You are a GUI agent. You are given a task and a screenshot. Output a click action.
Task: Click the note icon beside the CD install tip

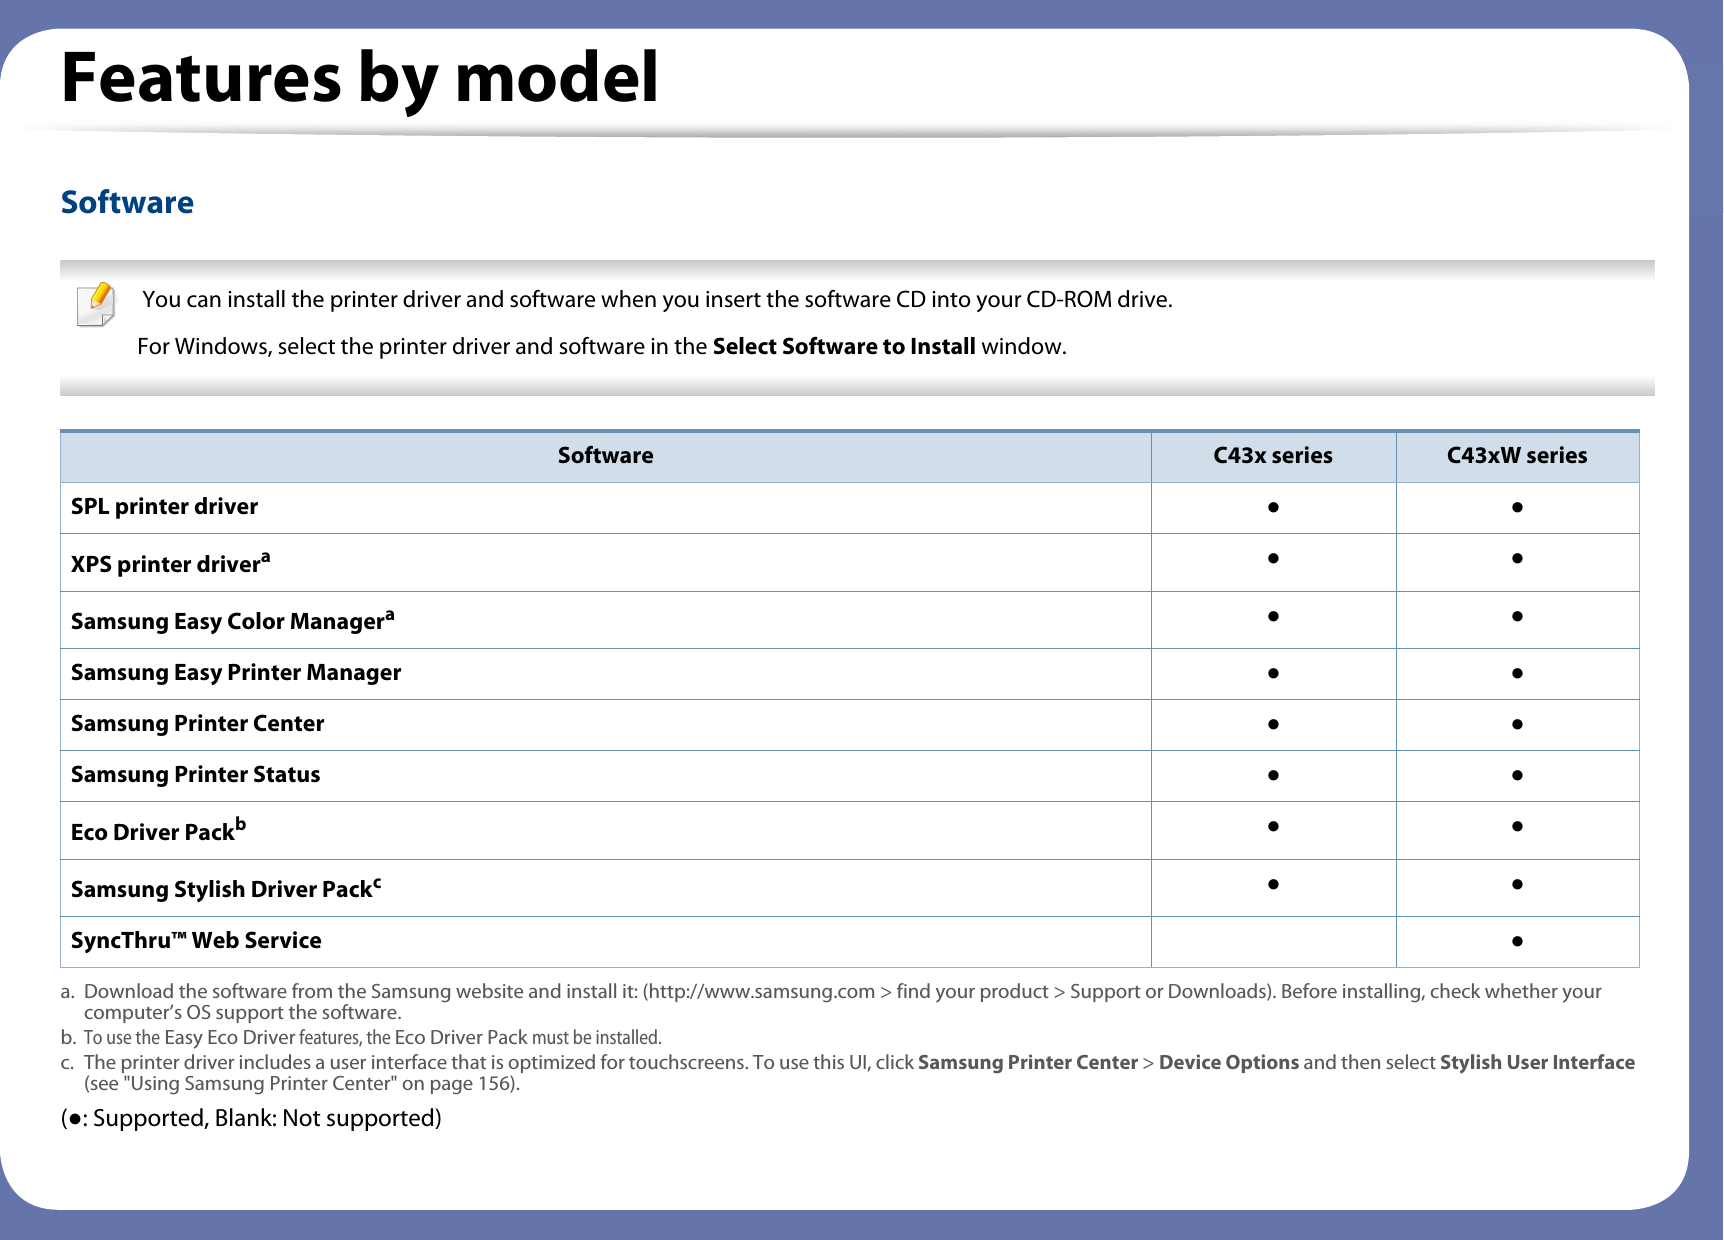pyautogui.click(x=96, y=304)
